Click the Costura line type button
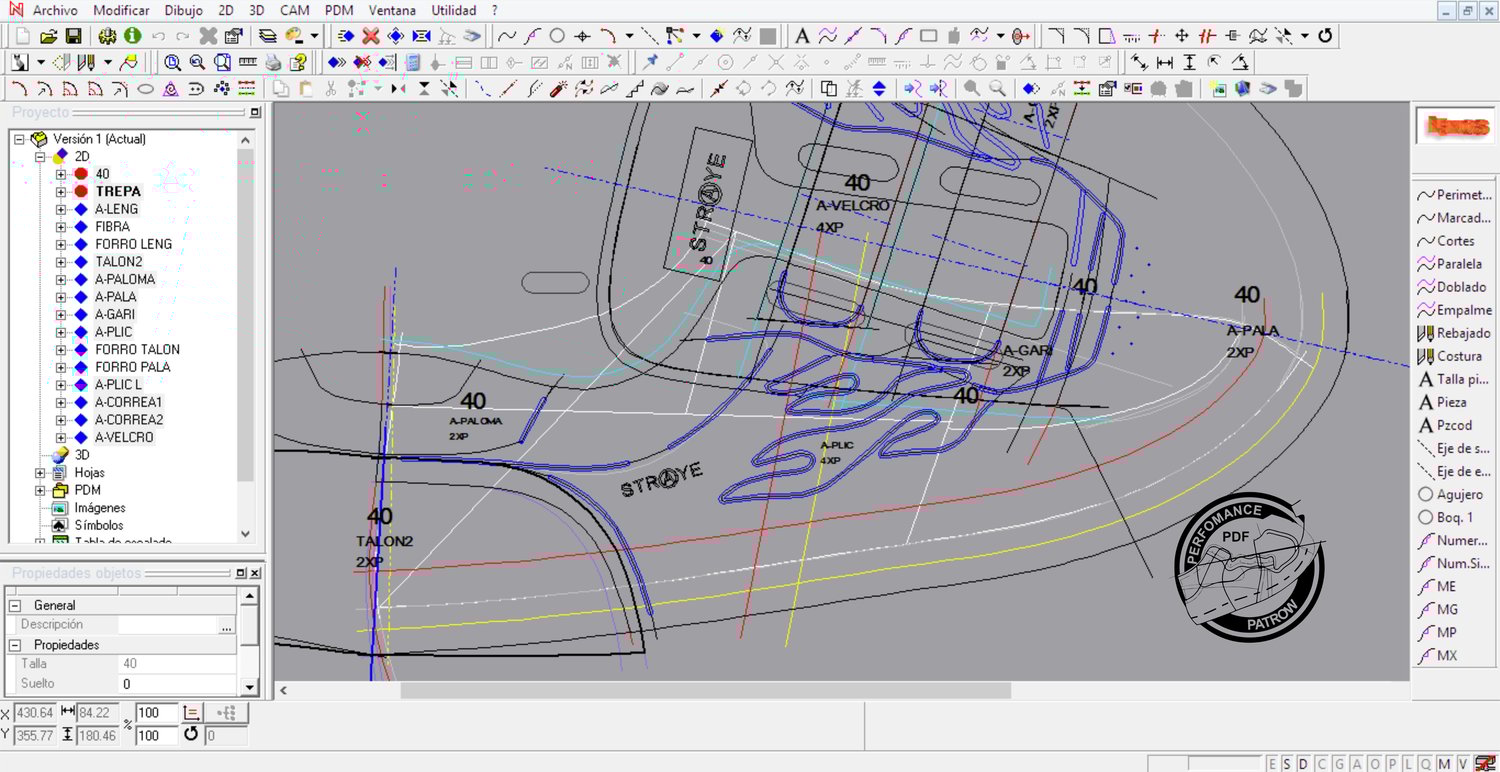 click(1453, 356)
